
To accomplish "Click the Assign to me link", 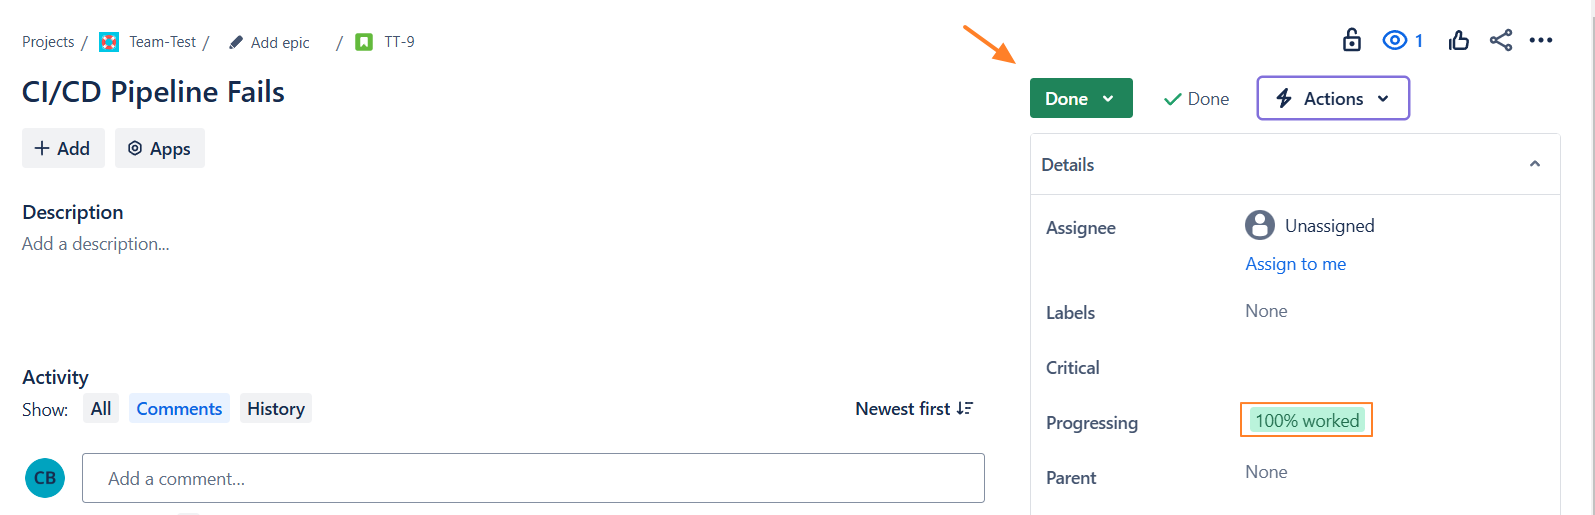I will (1295, 264).
